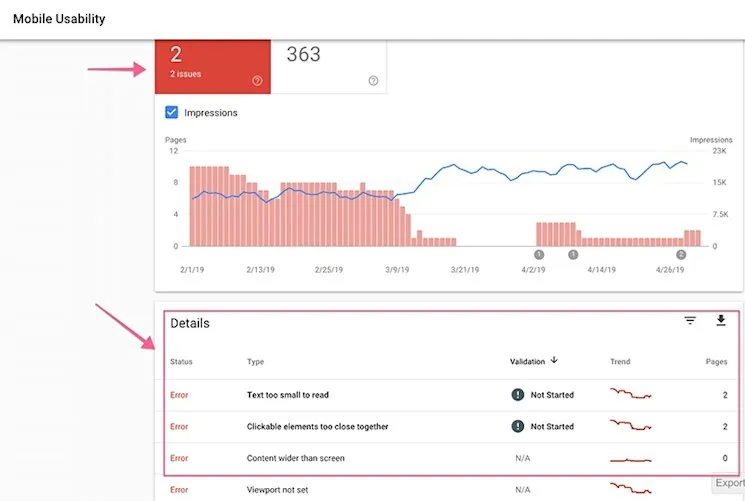Click the download icon in the Details panel
745x501 pixels.
[721, 321]
